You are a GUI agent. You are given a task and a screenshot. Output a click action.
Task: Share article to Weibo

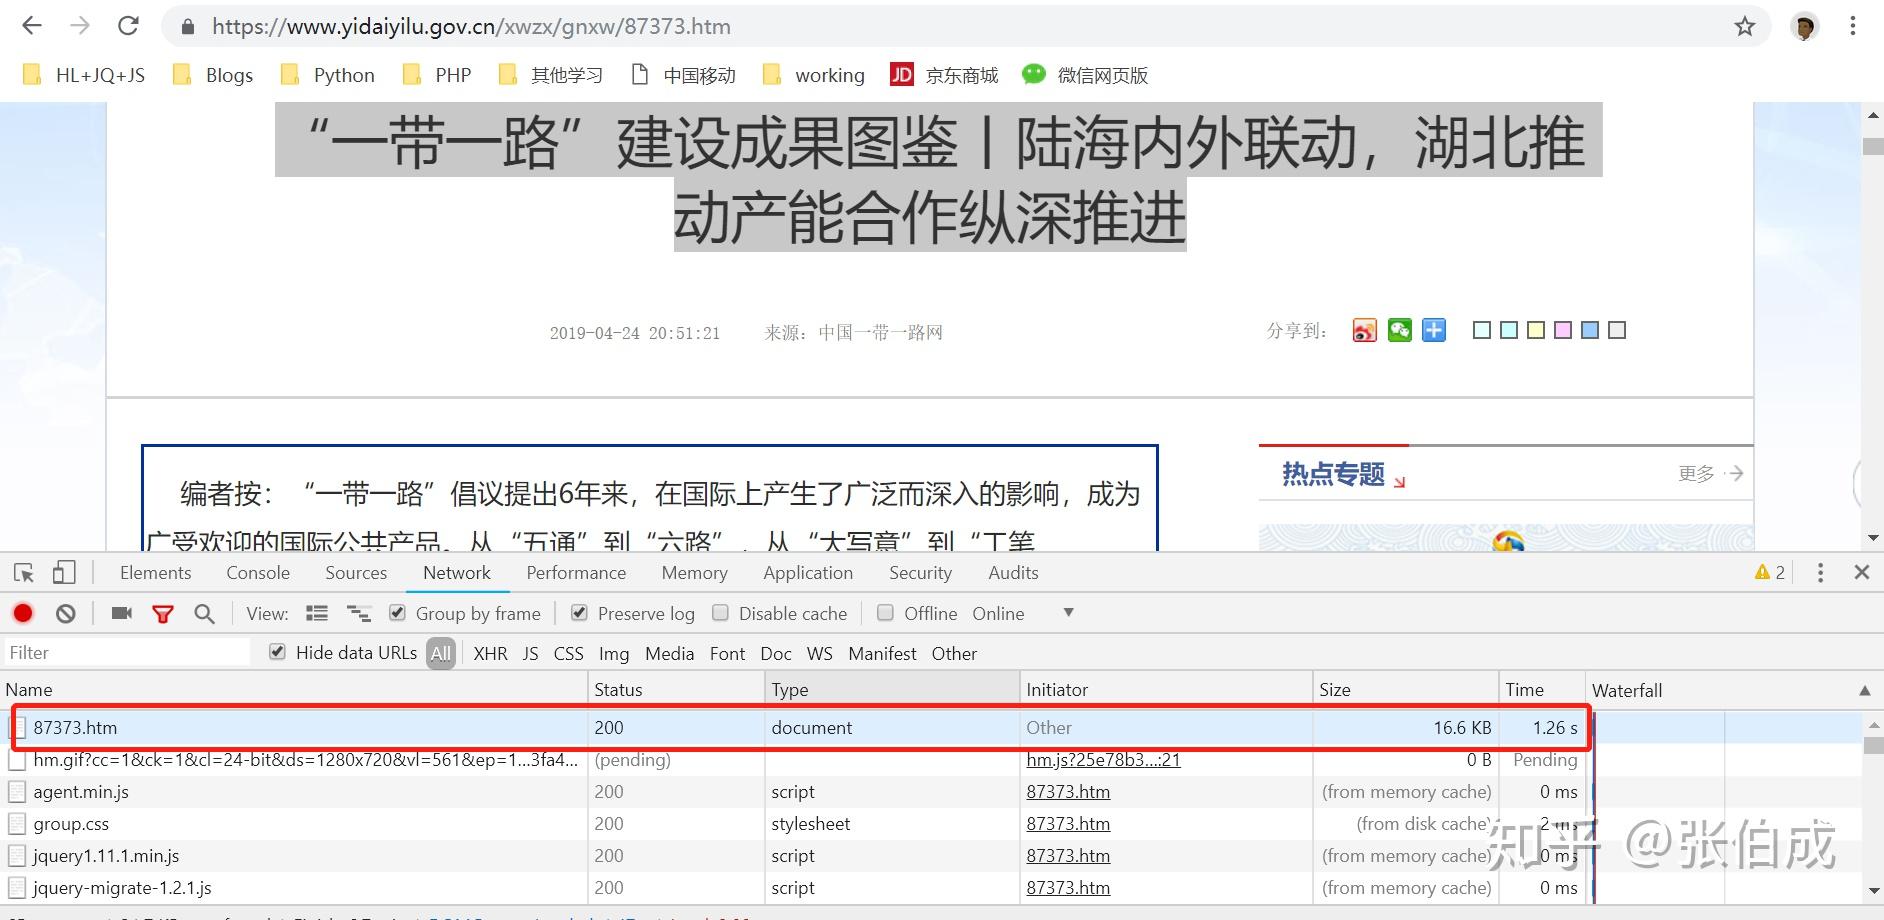click(1364, 330)
